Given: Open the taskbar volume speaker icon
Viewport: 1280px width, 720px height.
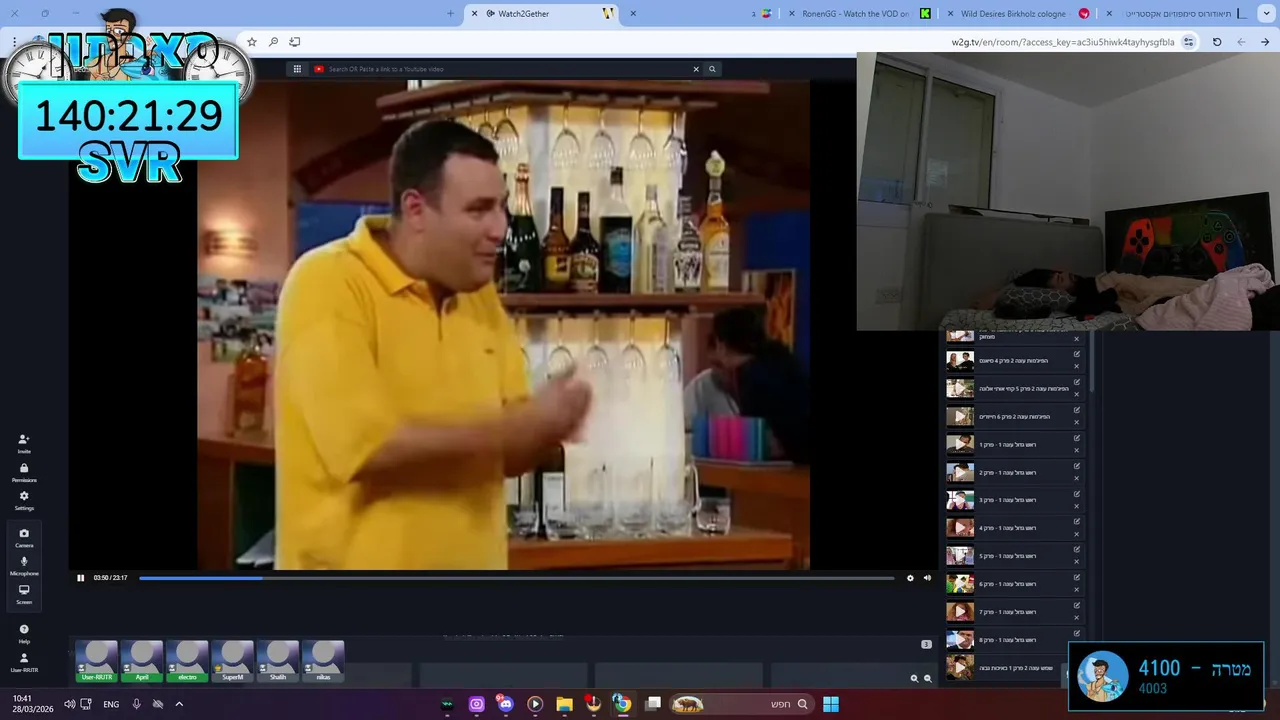Looking at the screenshot, I should point(69,704).
